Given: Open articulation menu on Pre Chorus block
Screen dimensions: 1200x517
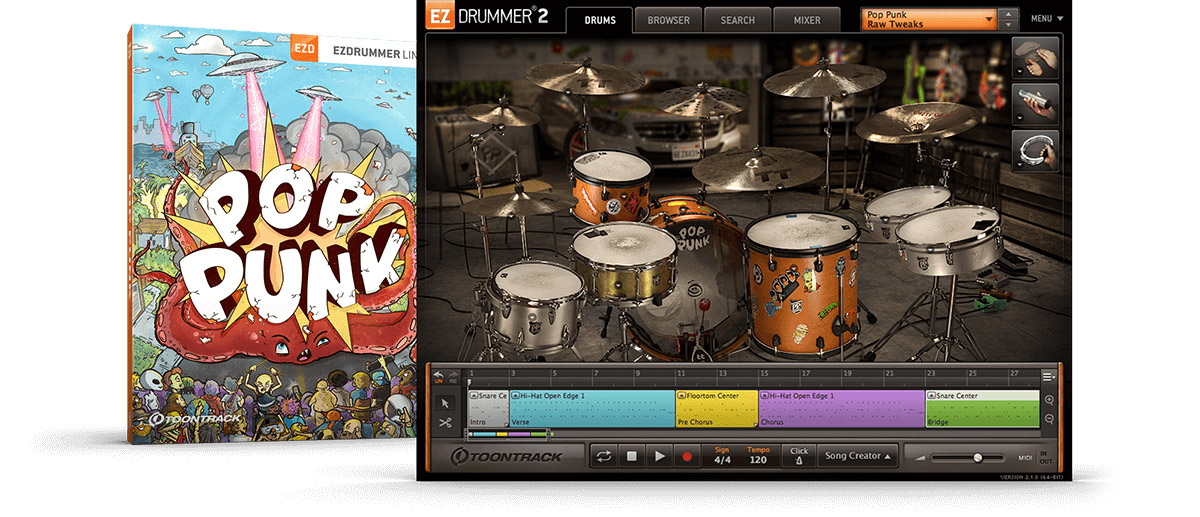Looking at the screenshot, I should click(x=682, y=396).
